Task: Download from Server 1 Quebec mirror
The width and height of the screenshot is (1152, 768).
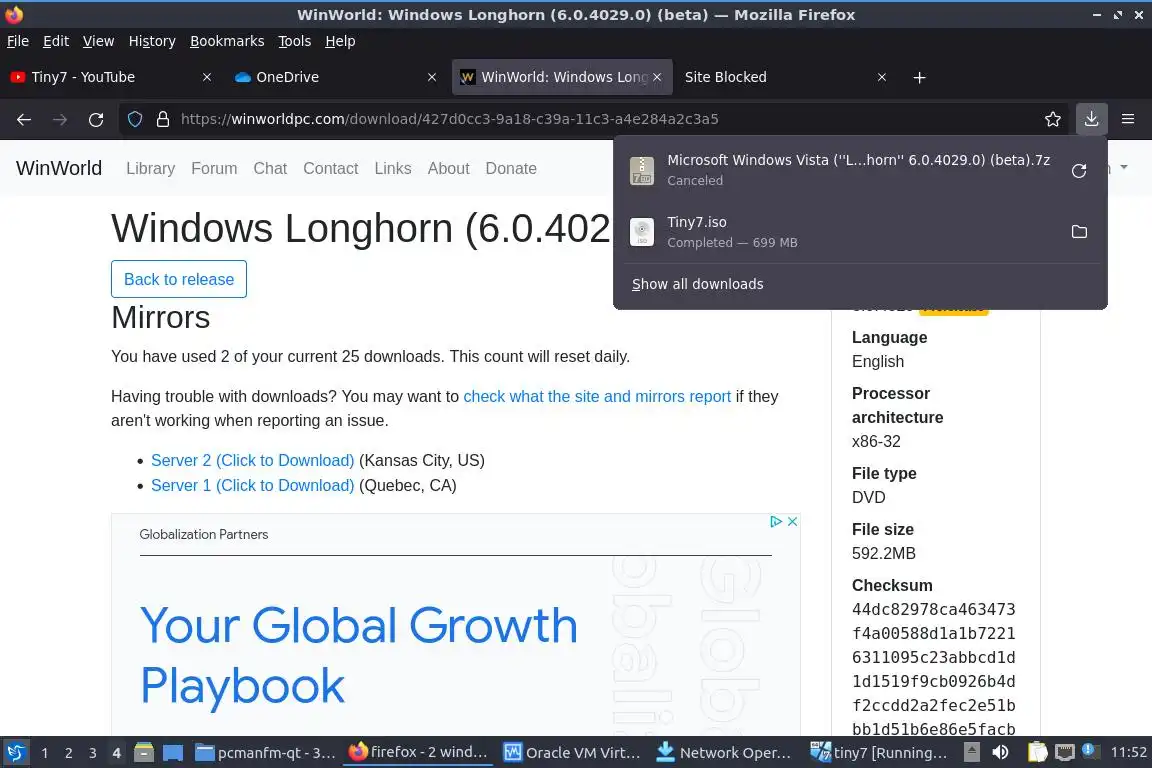Action: (x=252, y=486)
